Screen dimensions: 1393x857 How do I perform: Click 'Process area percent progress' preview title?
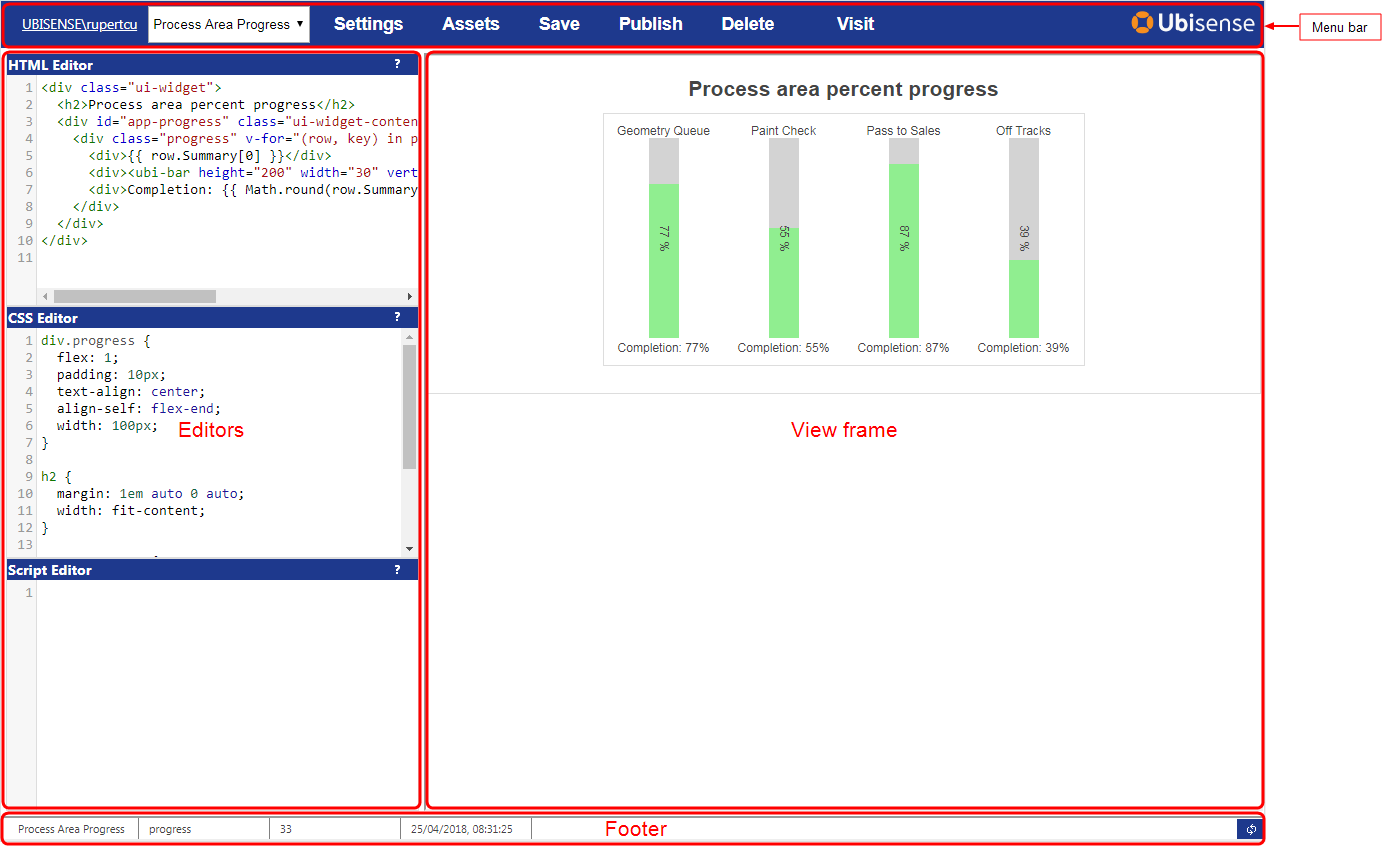click(843, 89)
